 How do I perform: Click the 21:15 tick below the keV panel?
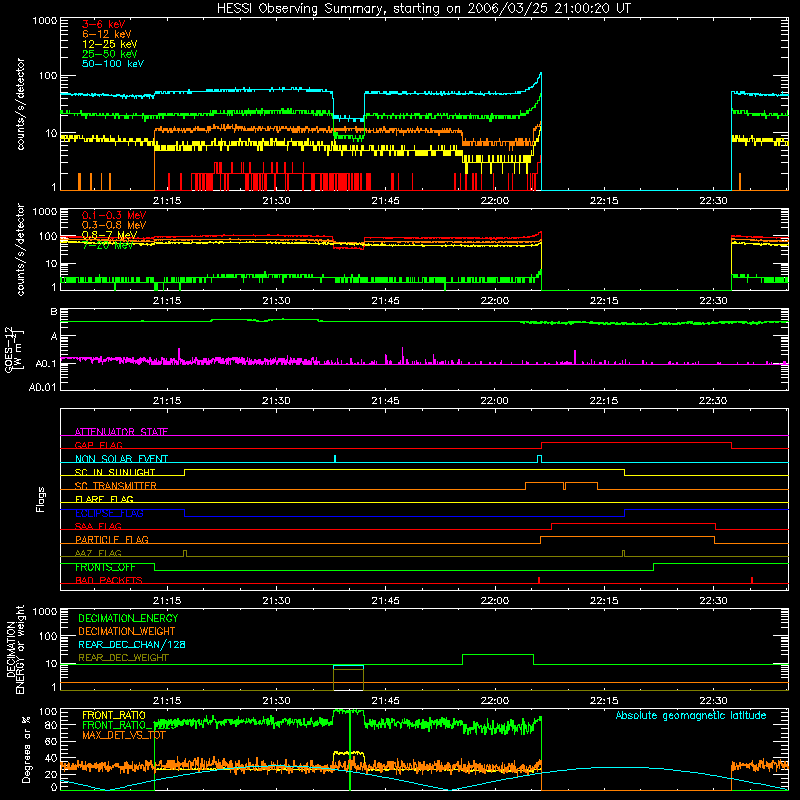(167, 201)
